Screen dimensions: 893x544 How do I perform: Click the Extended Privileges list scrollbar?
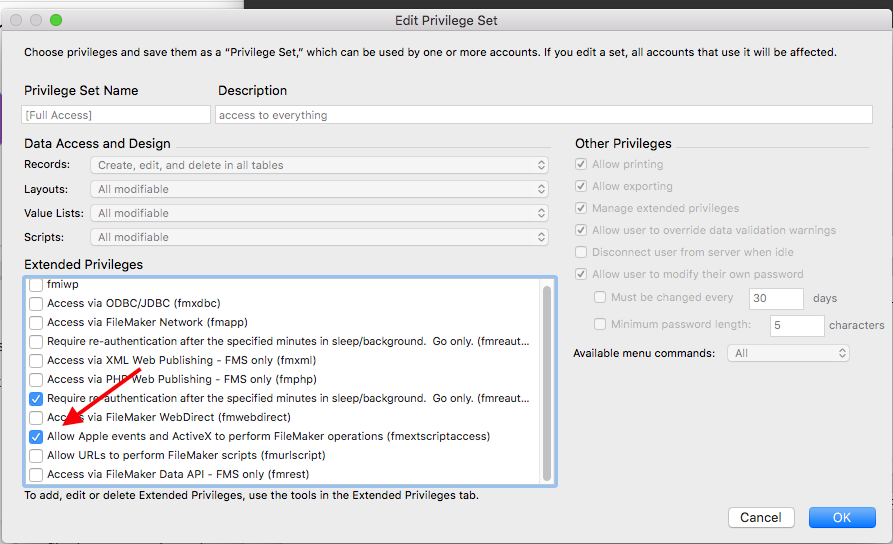[x=547, y=383]
